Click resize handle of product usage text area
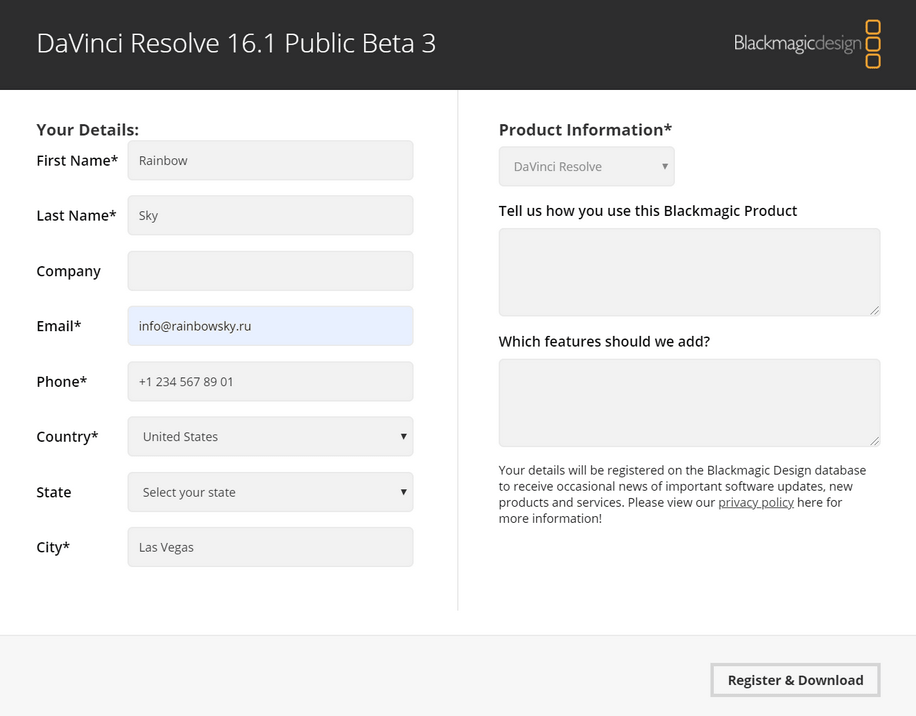The image size is (916, 716). tap(875, 311)
